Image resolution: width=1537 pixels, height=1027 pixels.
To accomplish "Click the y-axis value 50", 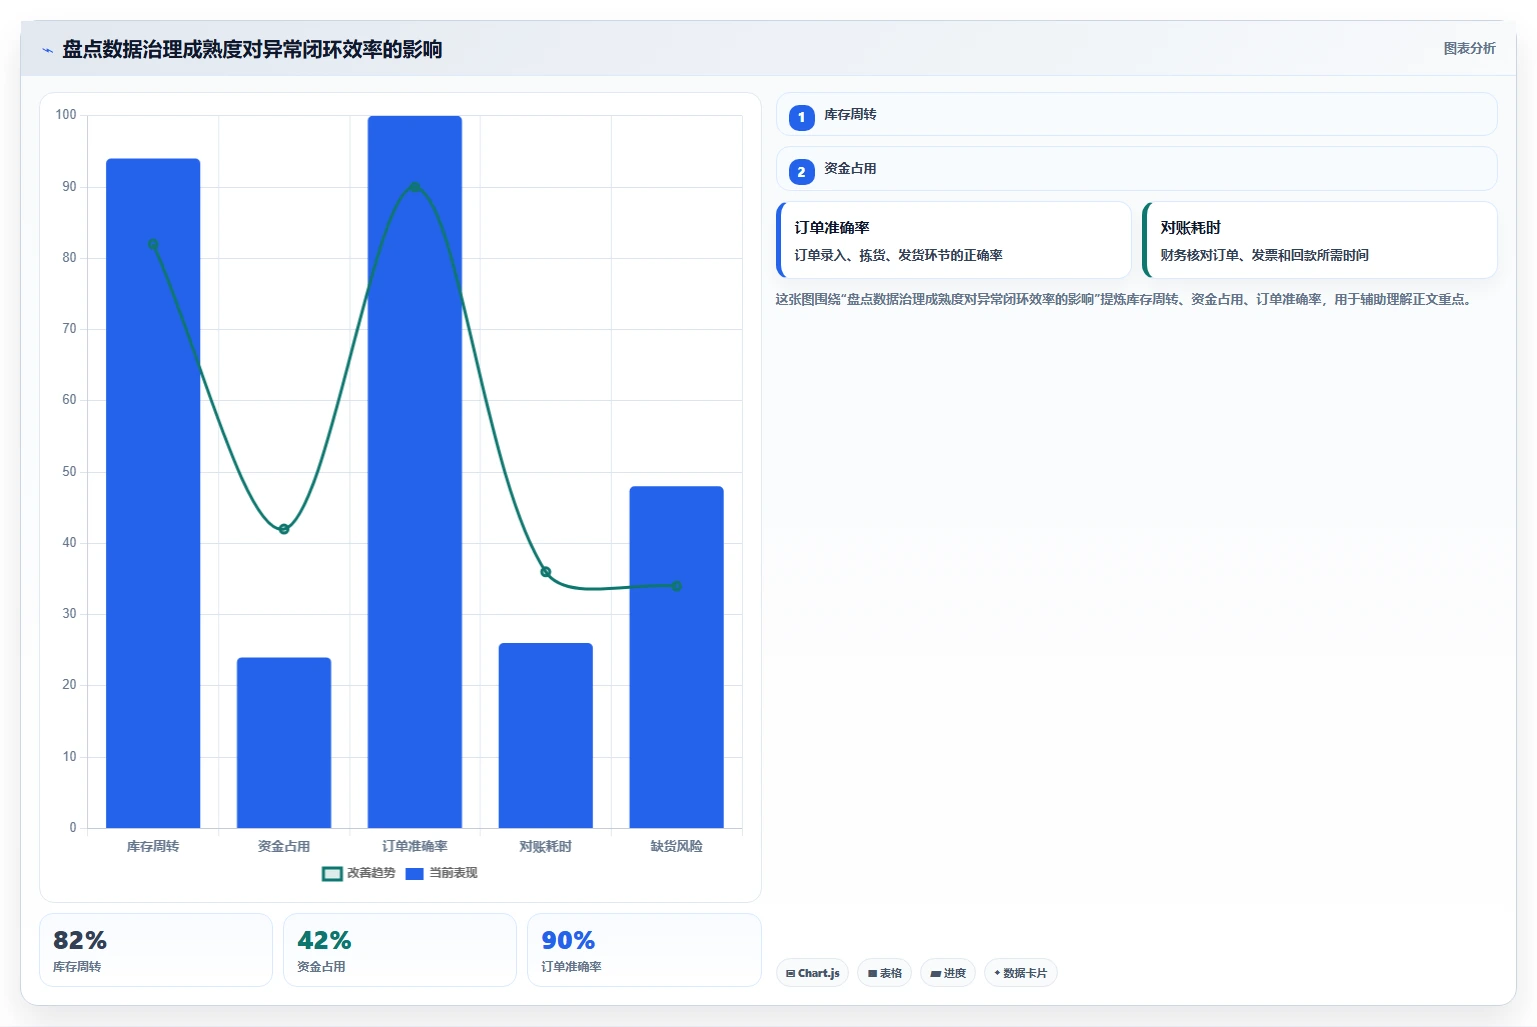I will coord(69,471).
